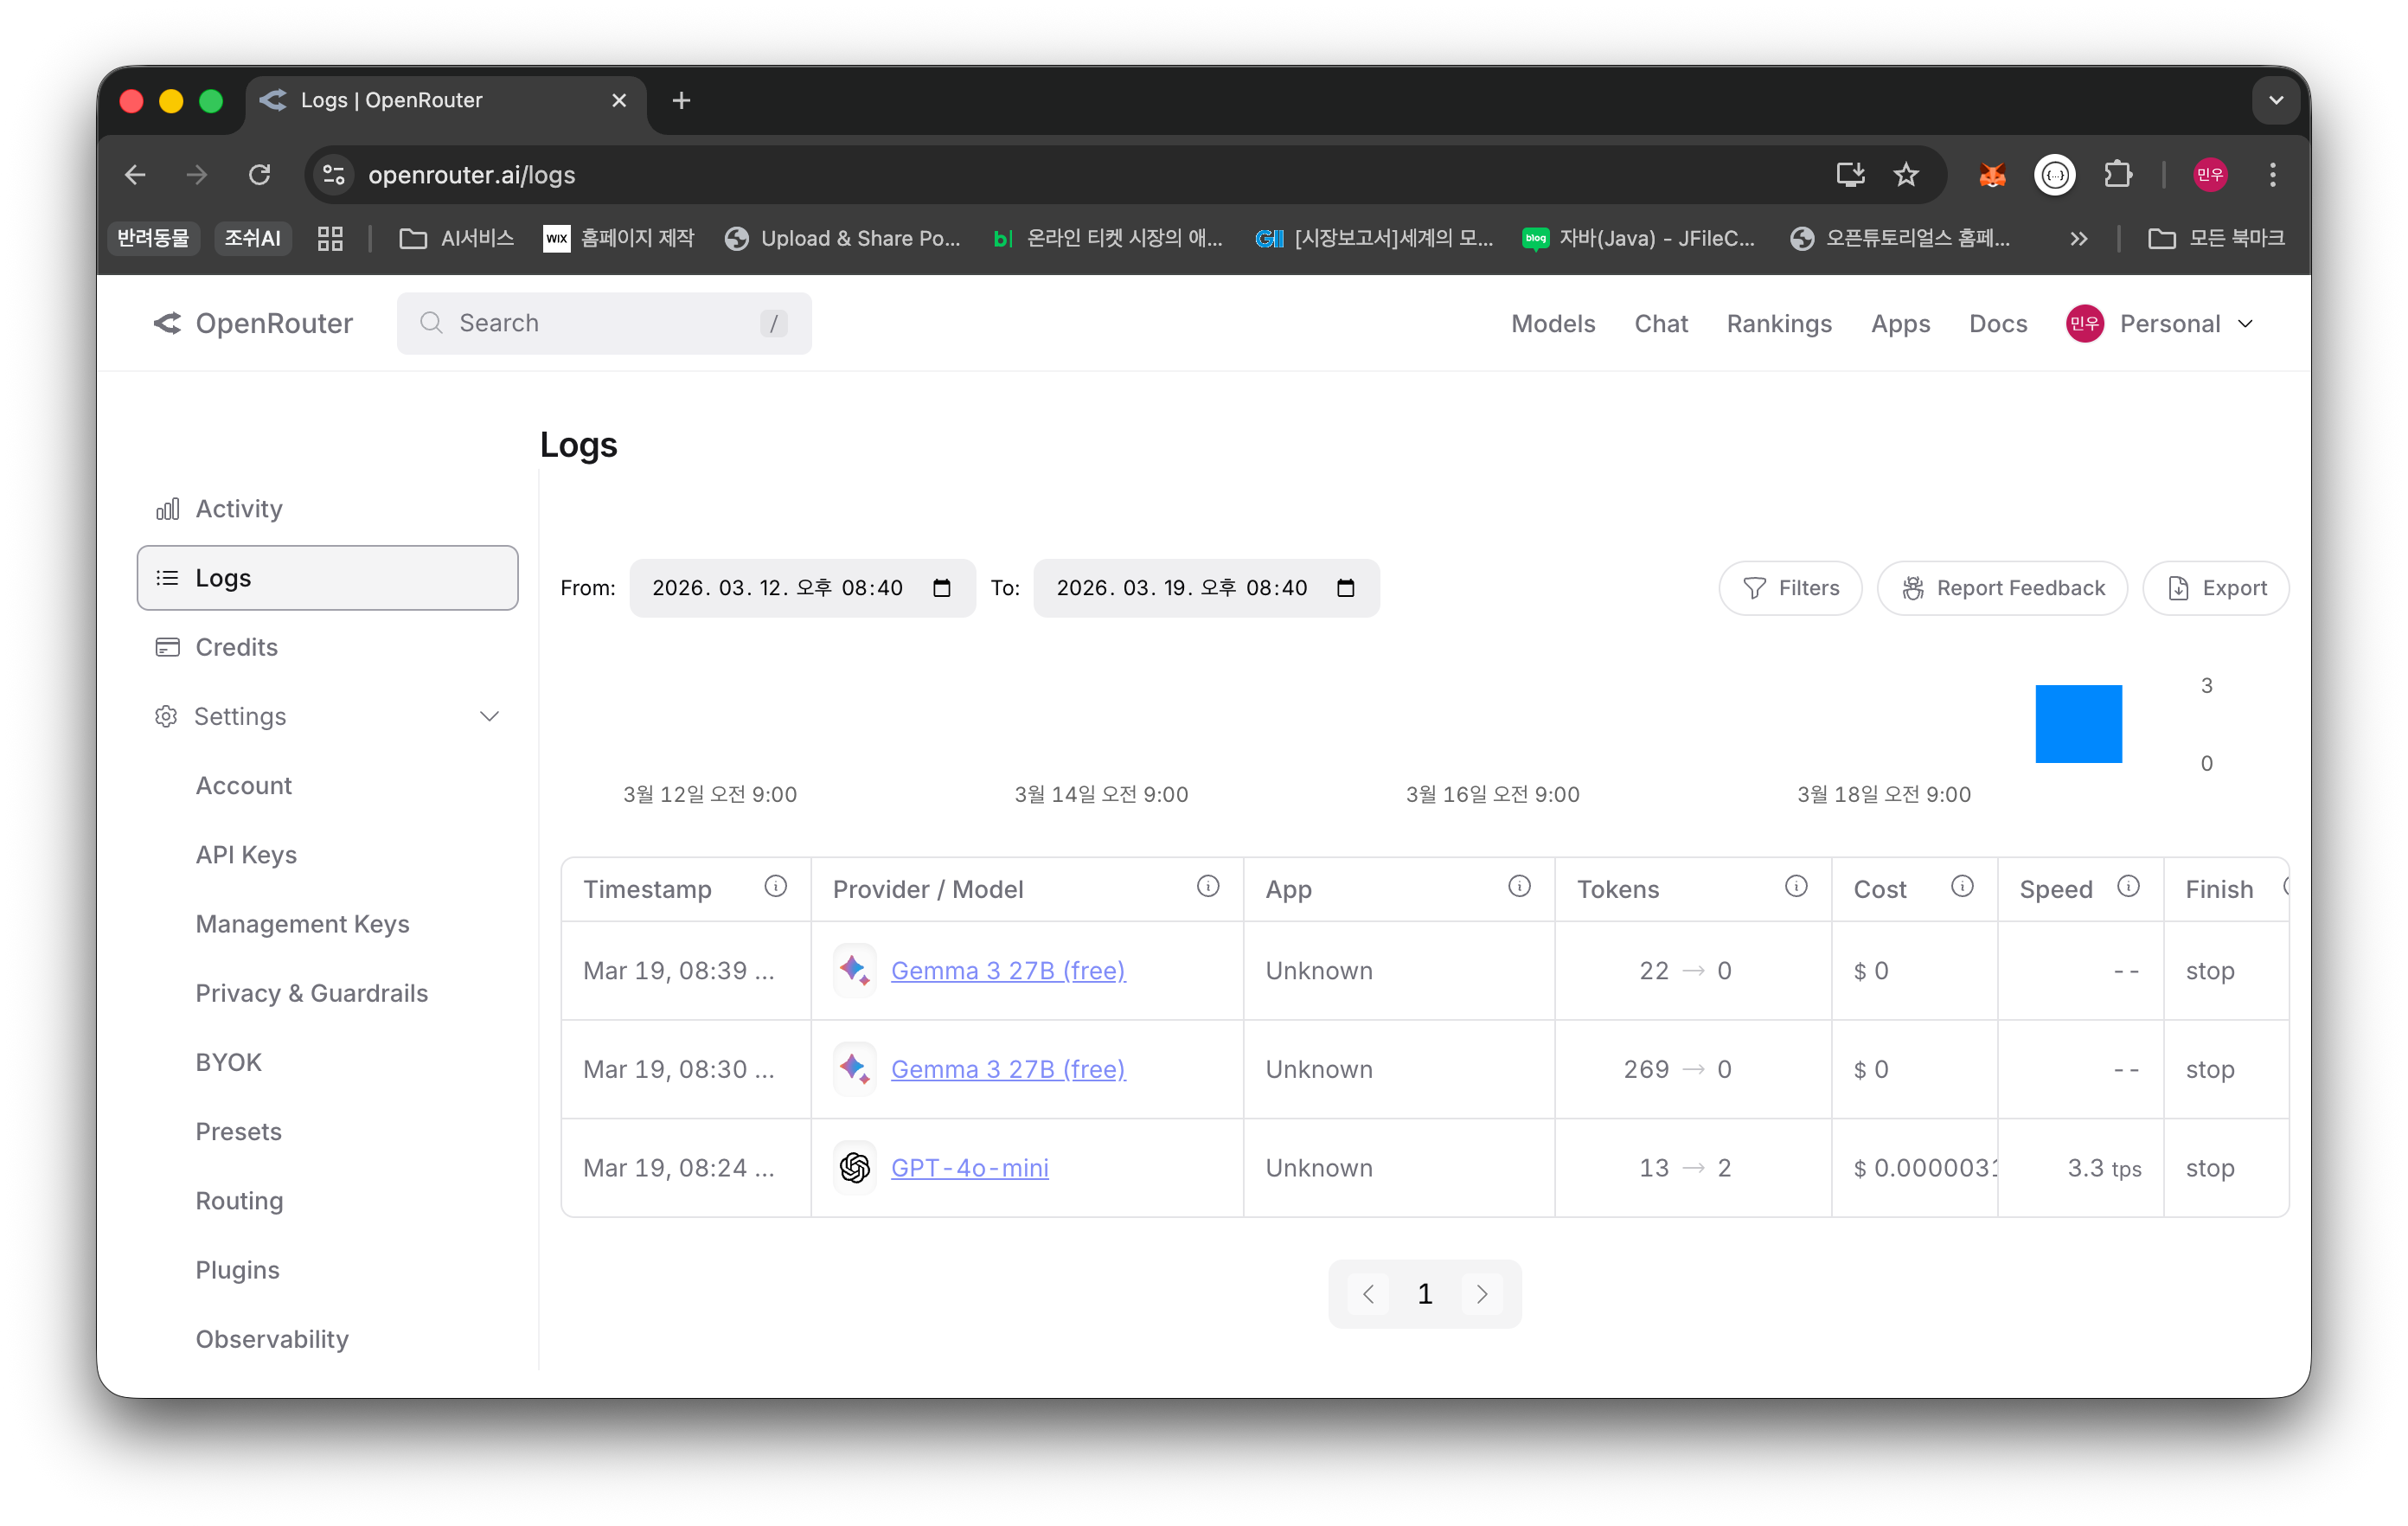Go to next page of logs

[1481, 1293]
